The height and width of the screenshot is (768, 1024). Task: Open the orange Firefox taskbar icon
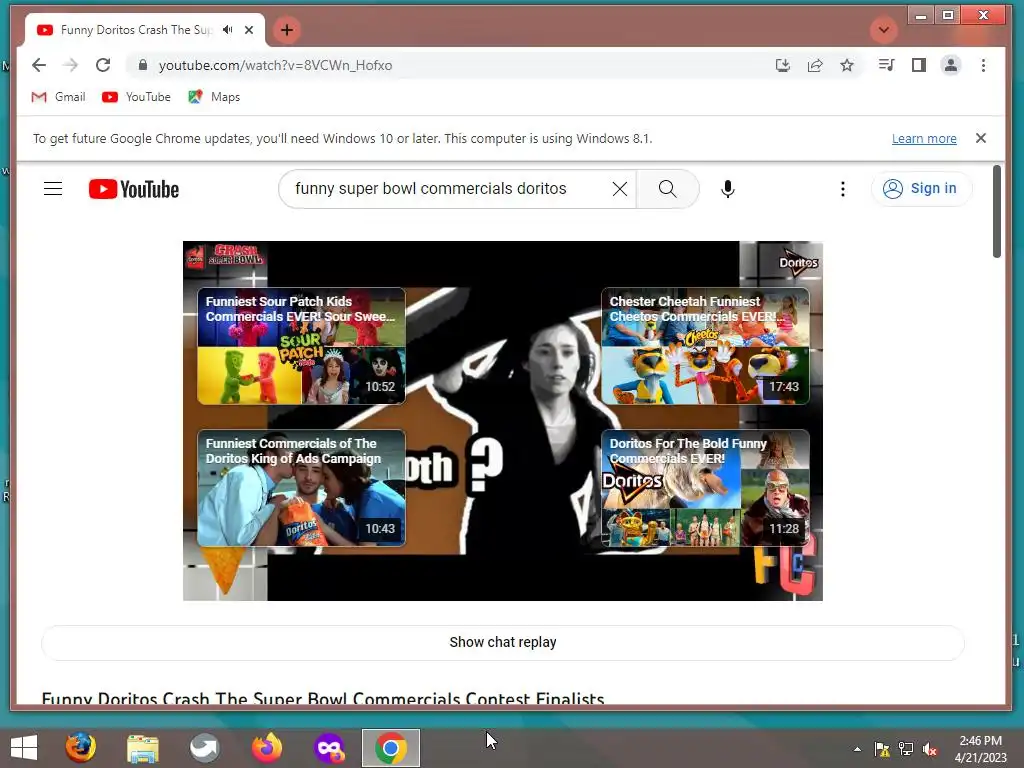266,748
